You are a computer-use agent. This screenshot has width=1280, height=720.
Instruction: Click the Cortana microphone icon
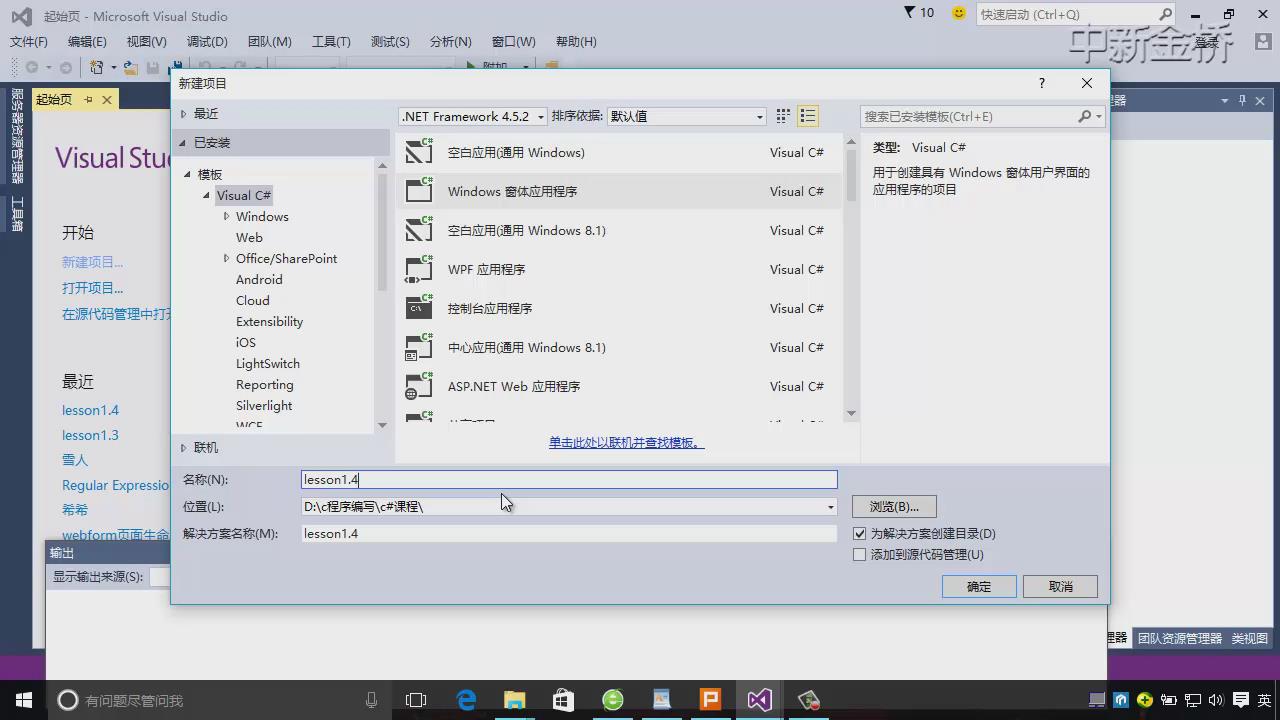coord(371,699)
